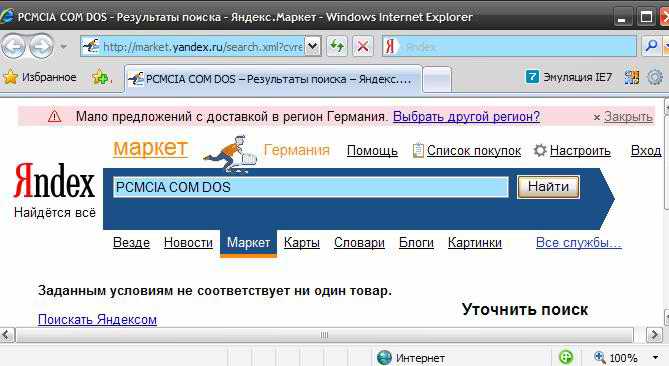This screenshot has height=366, width=669.
Task: Go forward with the browser Forward arrow
Action: click(x=41, y=46)
